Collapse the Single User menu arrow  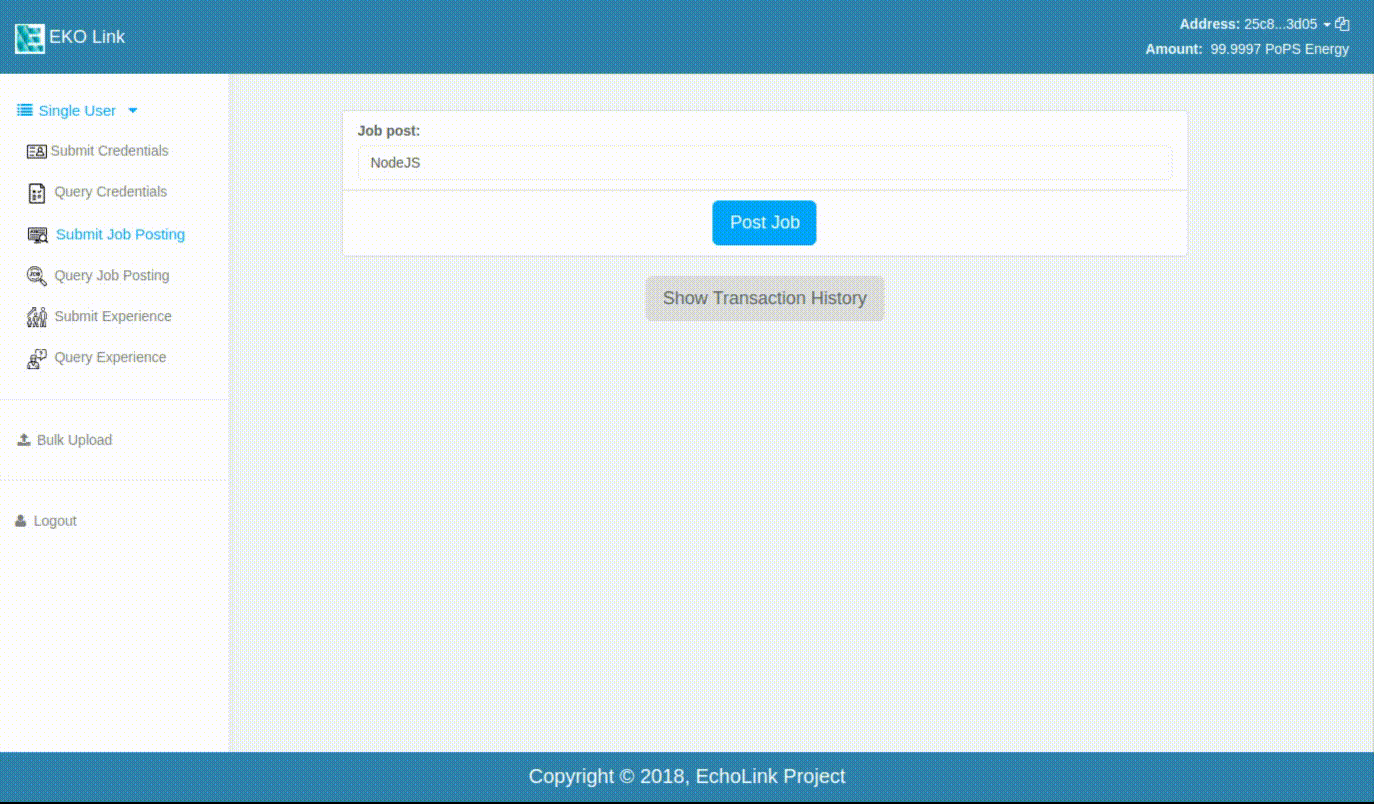pos(133,111)
